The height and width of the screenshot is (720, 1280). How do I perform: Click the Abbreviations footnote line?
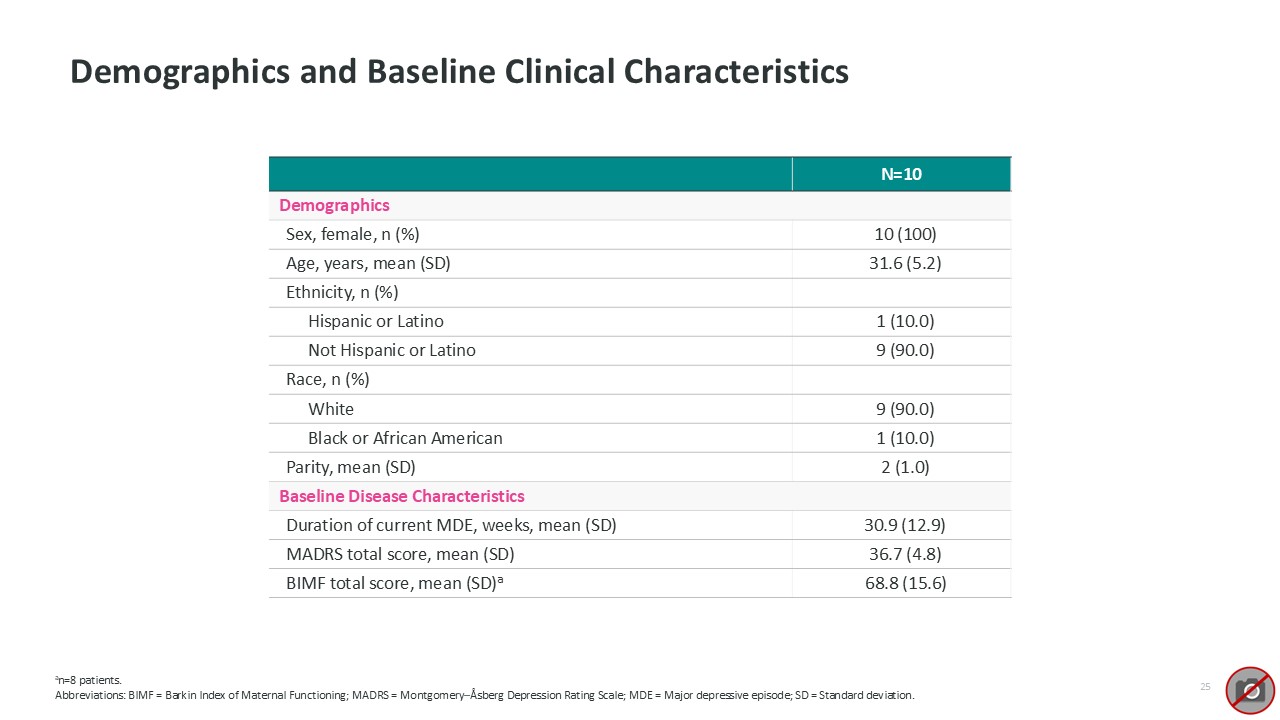pos(484,694)
